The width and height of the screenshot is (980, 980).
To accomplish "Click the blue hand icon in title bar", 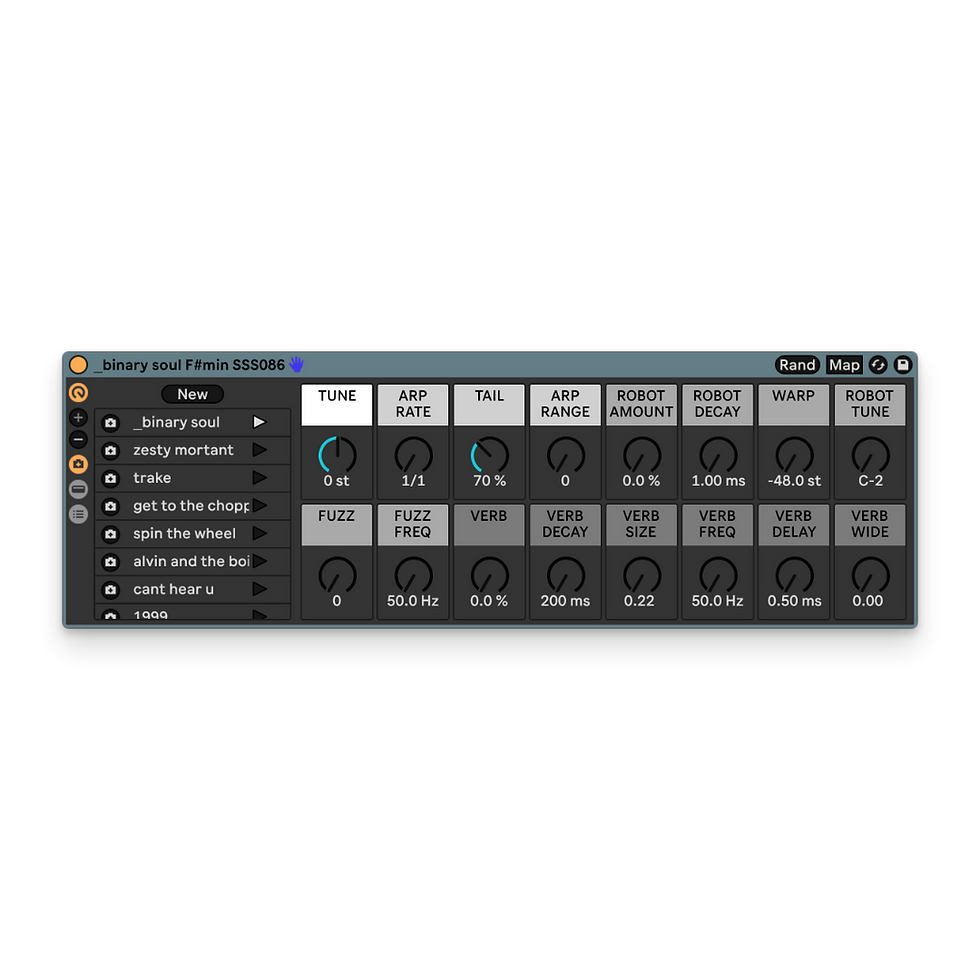I will point(297,364).
